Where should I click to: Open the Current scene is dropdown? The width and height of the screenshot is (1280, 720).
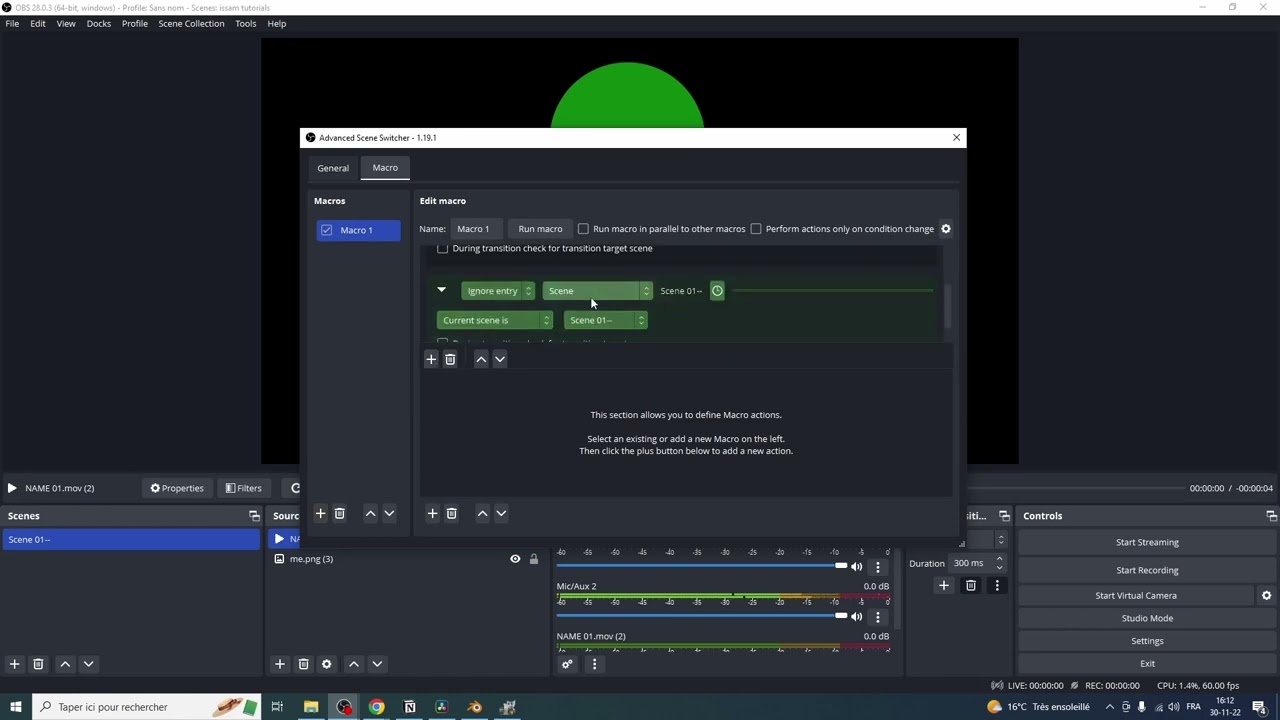point(495,320)
